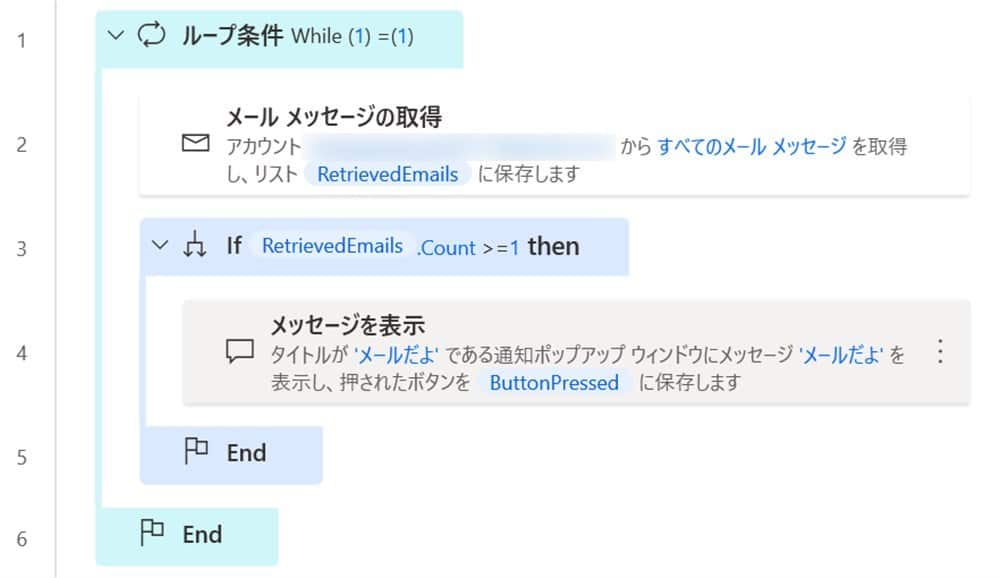Image resolution: width=1000 pixels, height=578 pixels.
Task: Click the flag icon of inner End
Action: click(x=196, y=452)
